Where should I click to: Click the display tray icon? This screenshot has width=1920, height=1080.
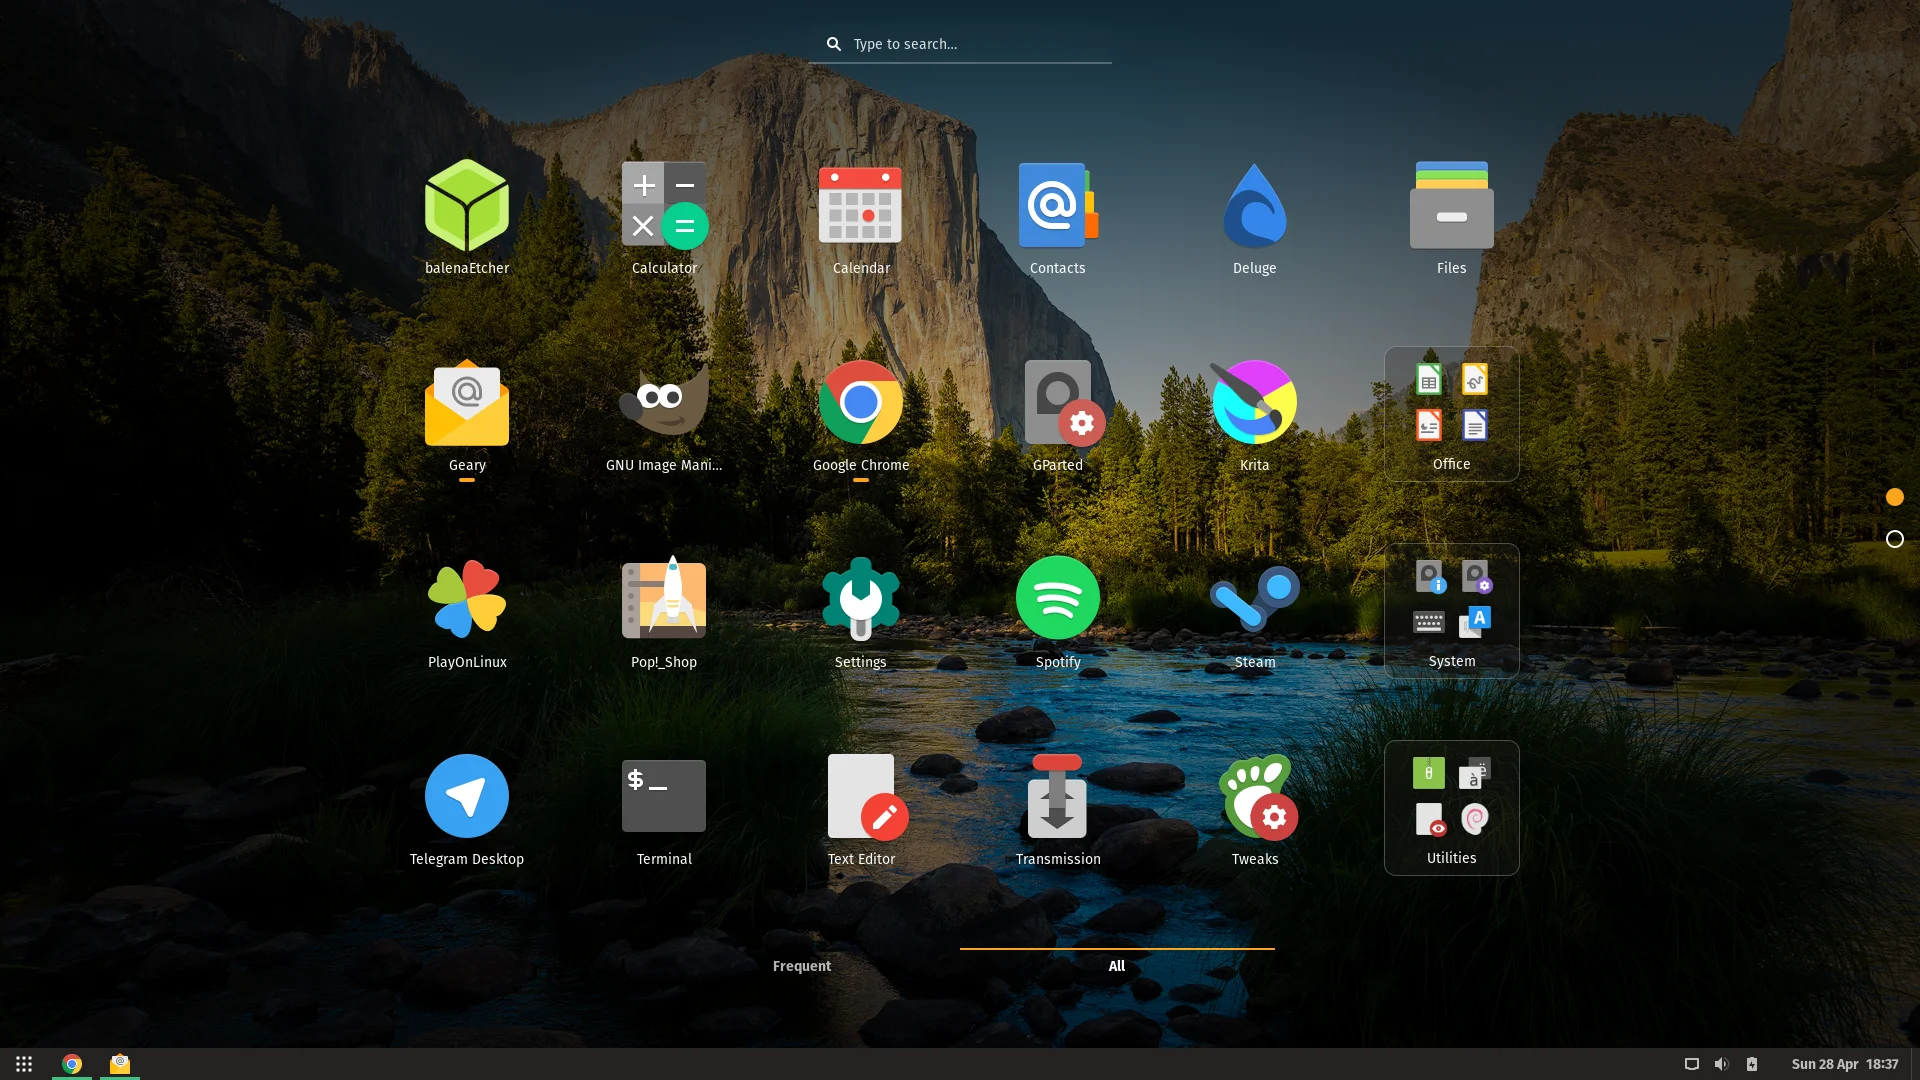tap(1692, 1064)
